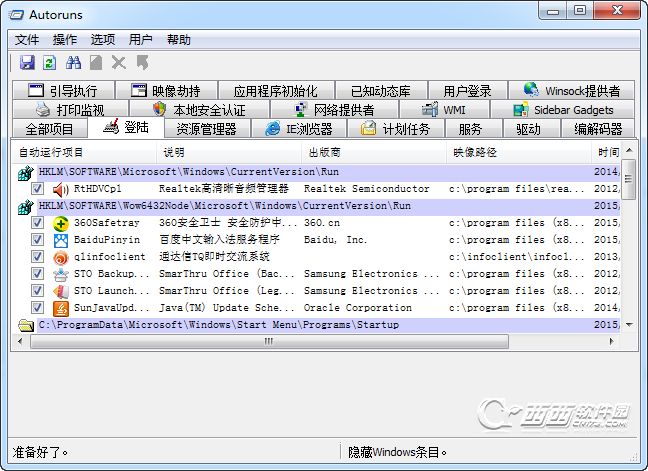Toggle the BaiduPinyin checkbox
648x471 pixels.
pyautogui.click(x=37, y=240)
